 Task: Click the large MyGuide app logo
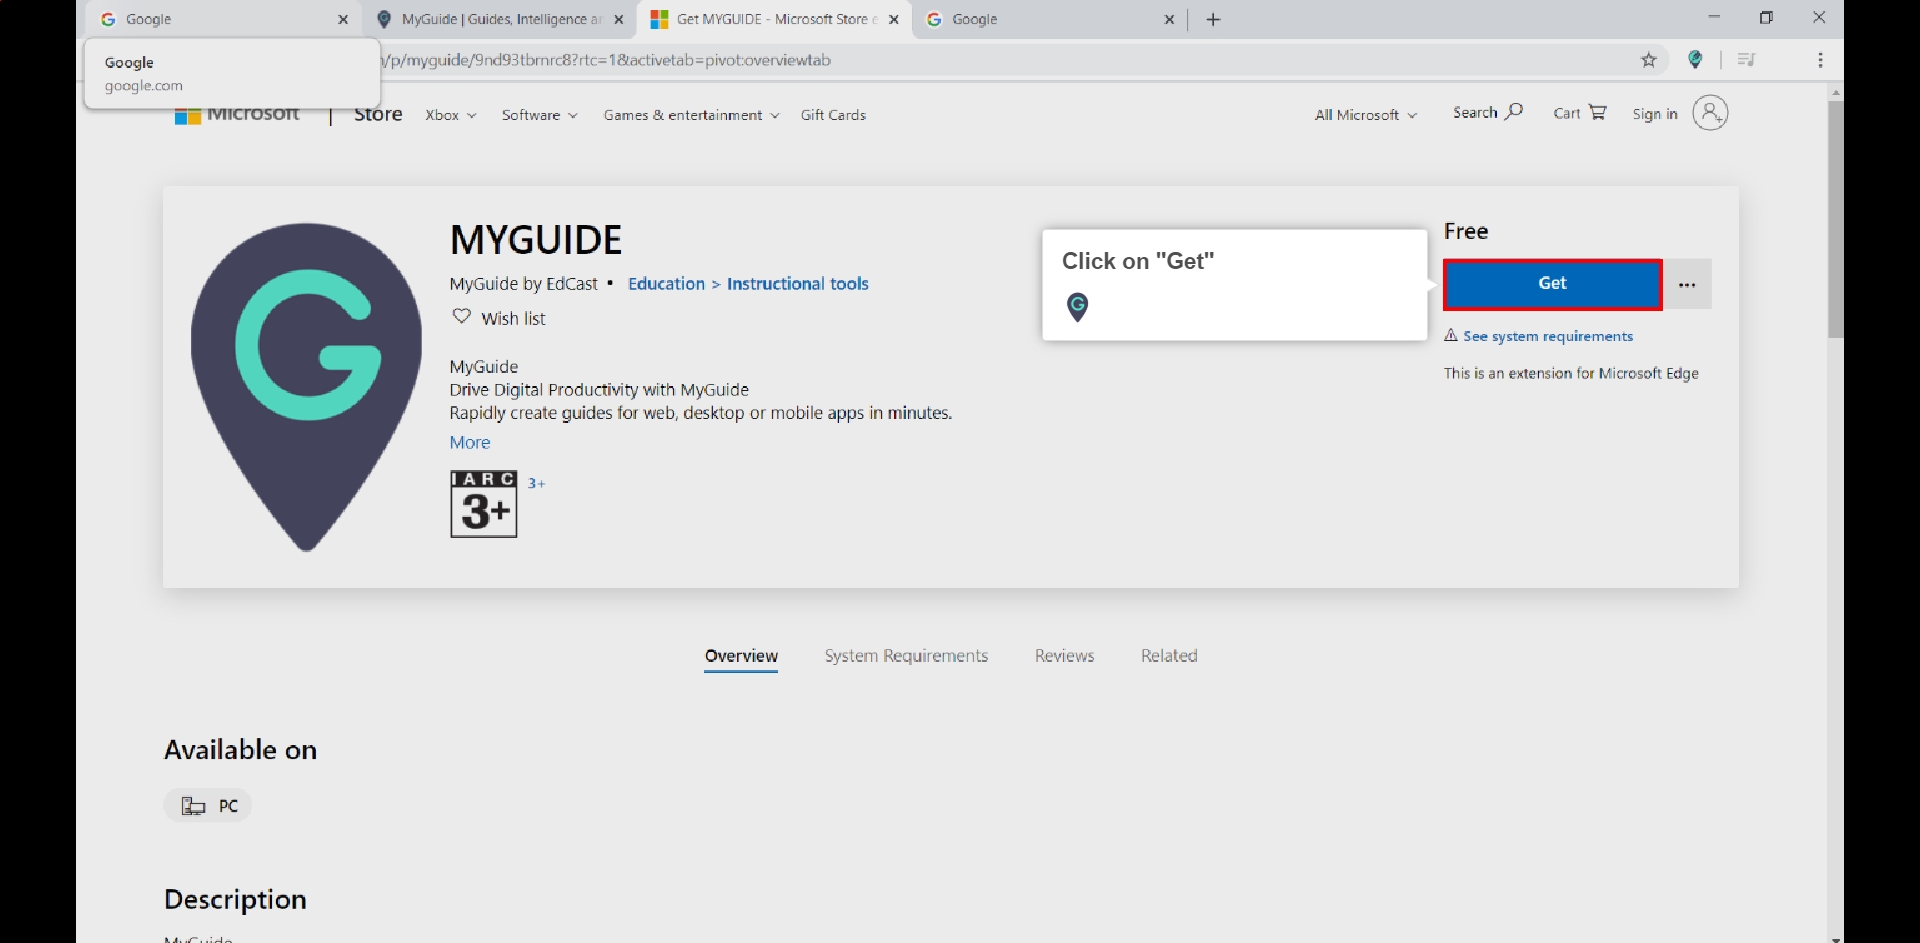tap(306, 387)
